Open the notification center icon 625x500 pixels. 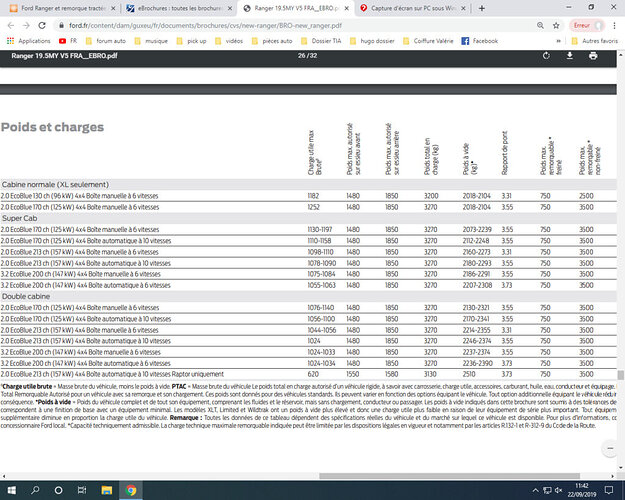click(609, 490)
